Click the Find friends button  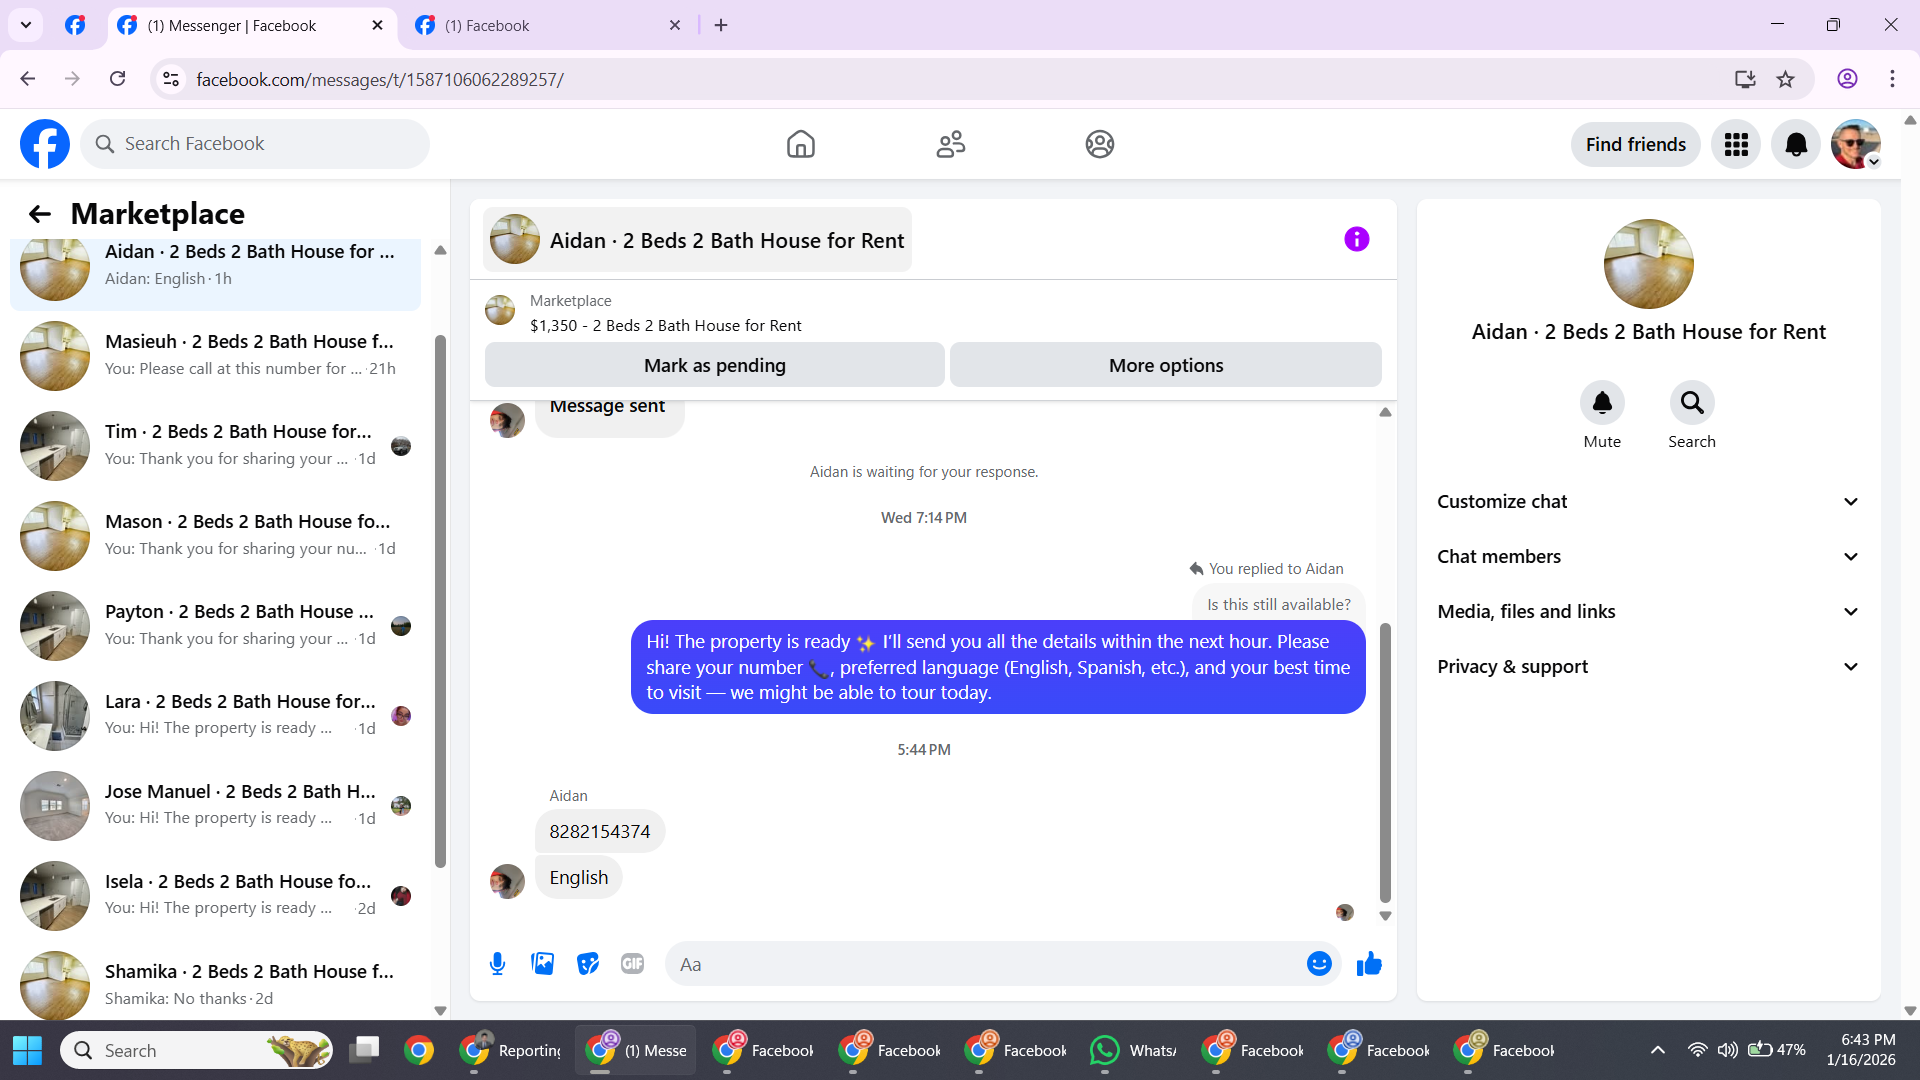coord(1635,145)
